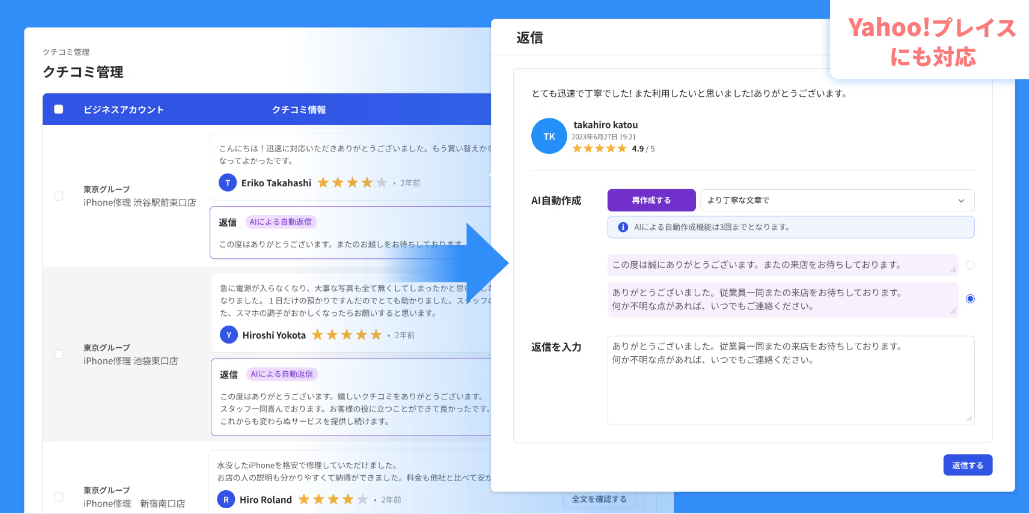
Task: Open the より丁寧な文章で tone dropdown
Action: [x=837, y=200]
